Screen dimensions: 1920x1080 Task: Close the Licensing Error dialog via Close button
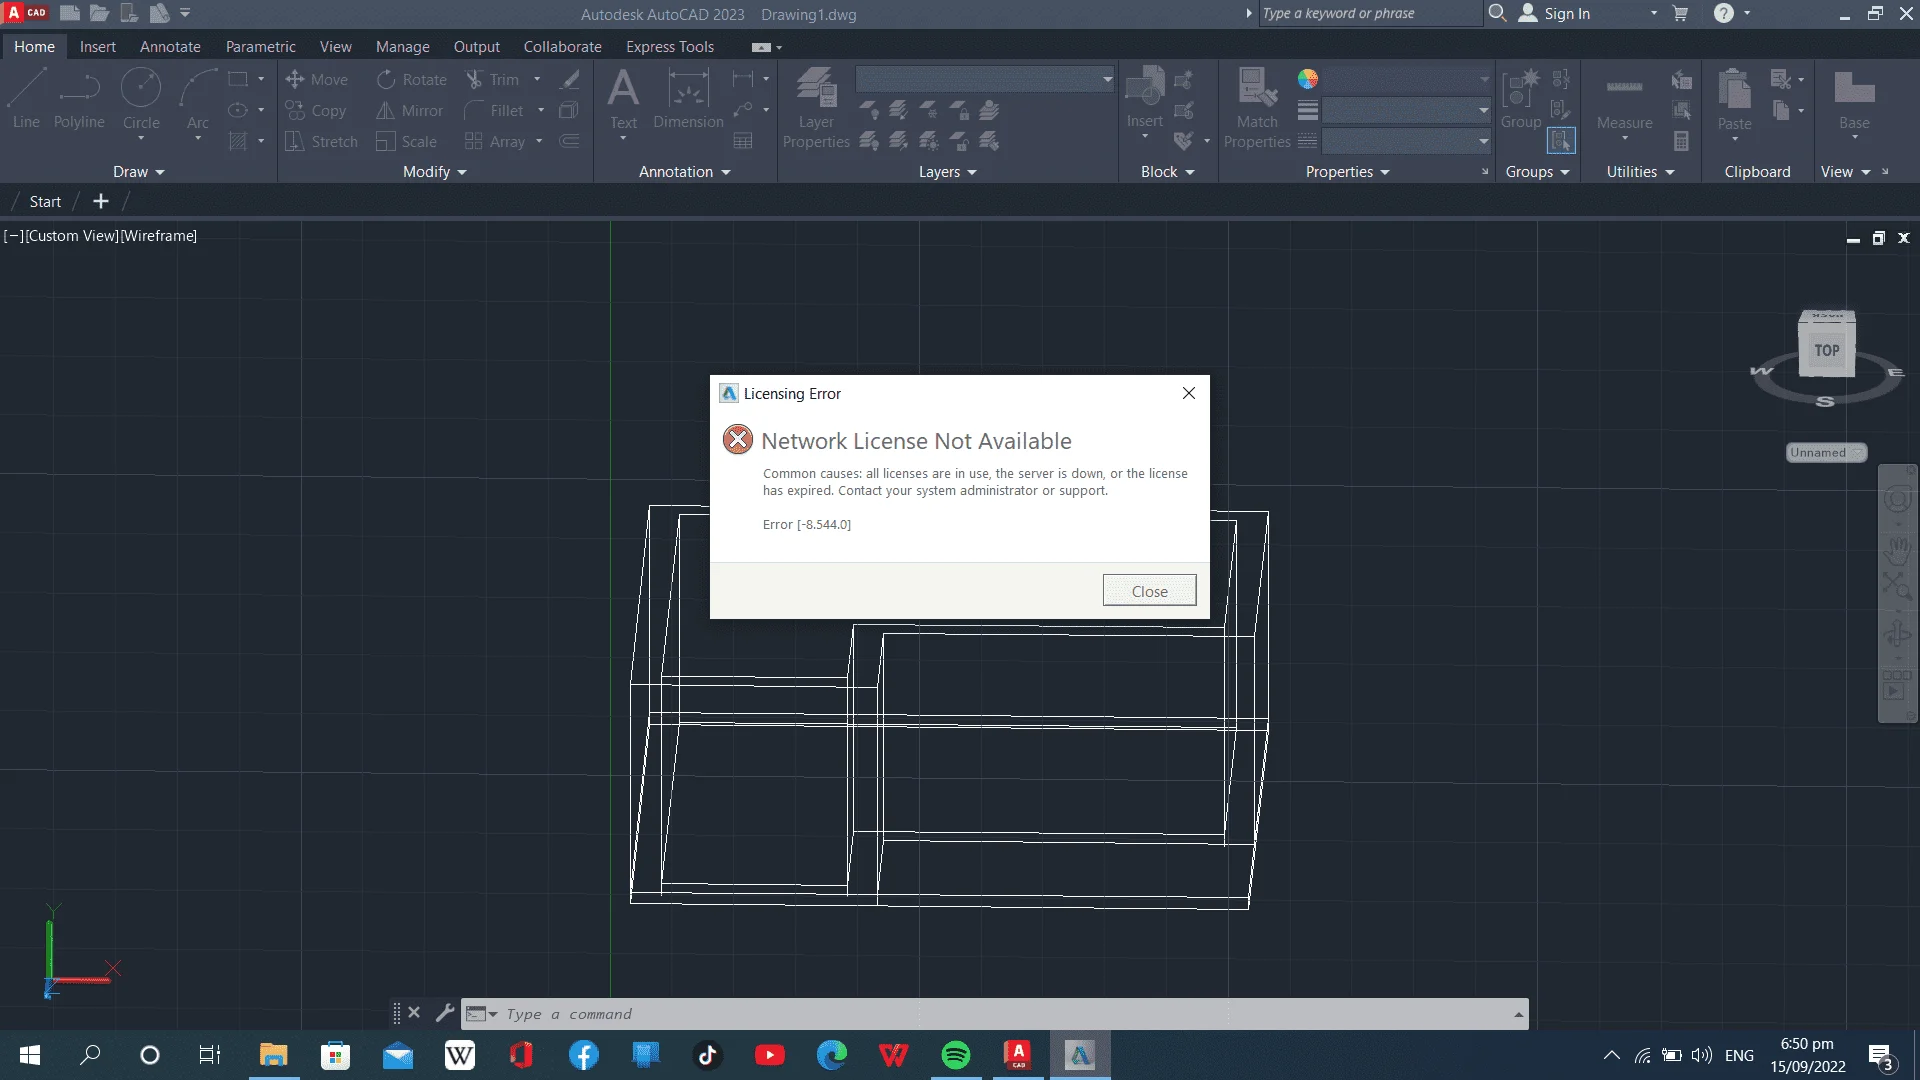tap(1149, 590)
